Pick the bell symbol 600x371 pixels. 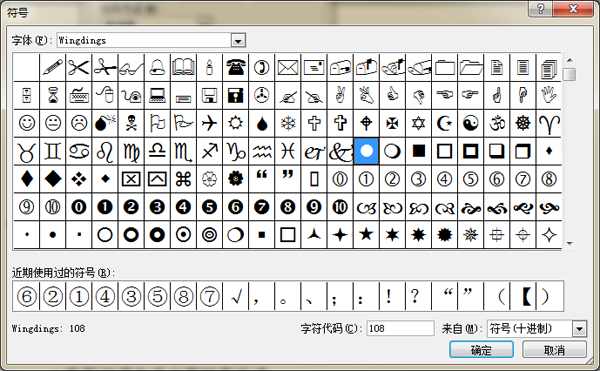[x=157, y=68]
